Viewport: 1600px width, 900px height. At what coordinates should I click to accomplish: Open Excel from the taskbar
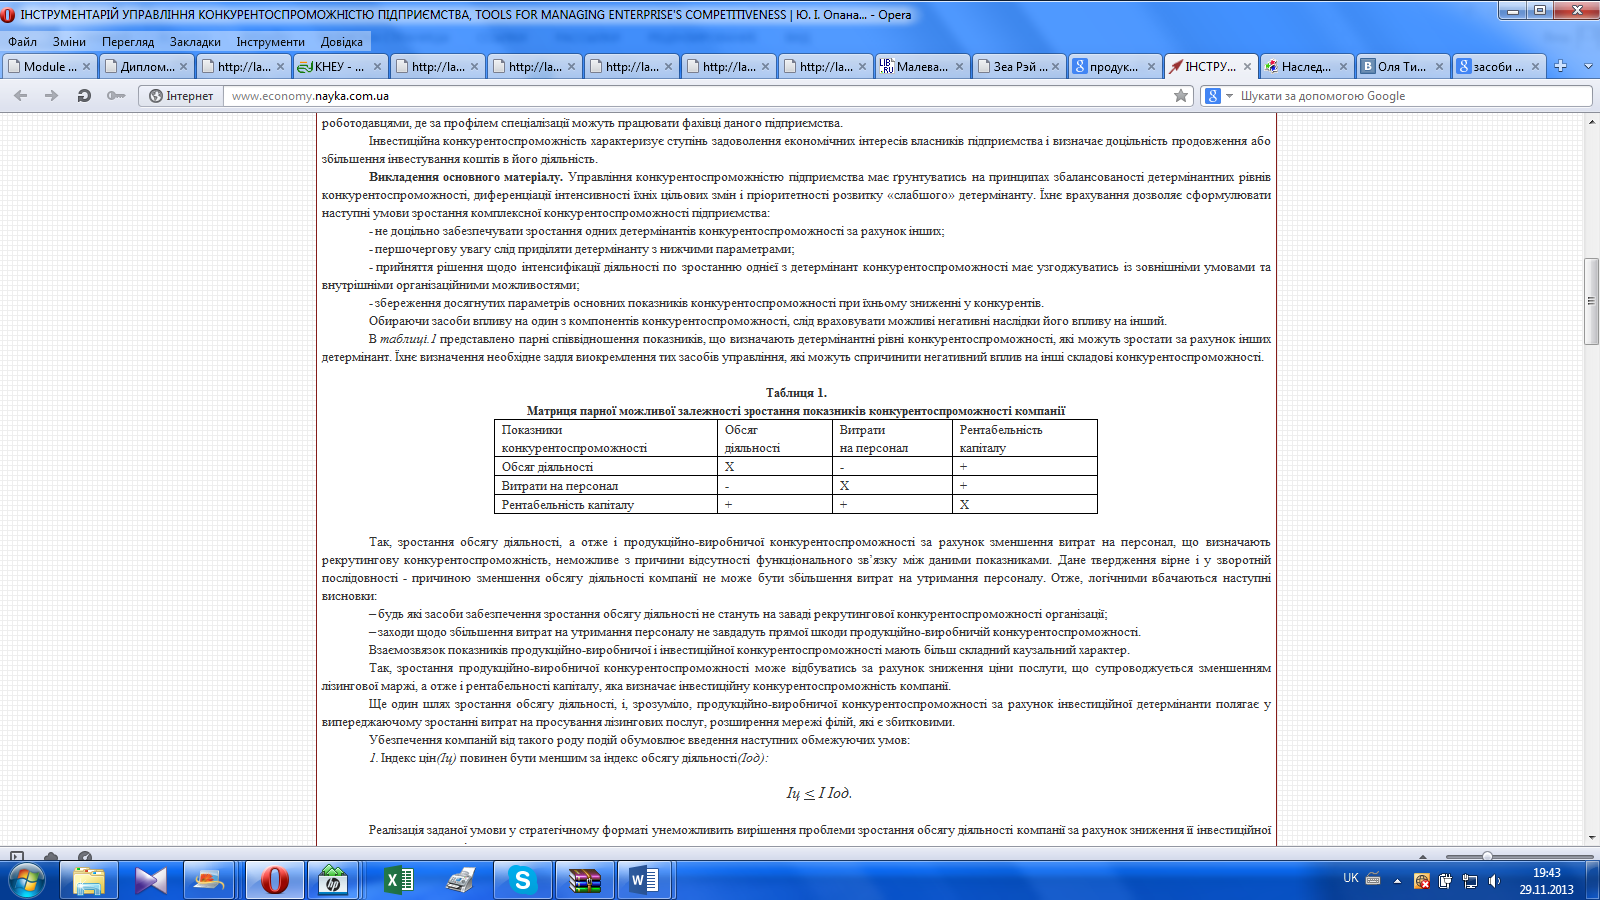398,880
